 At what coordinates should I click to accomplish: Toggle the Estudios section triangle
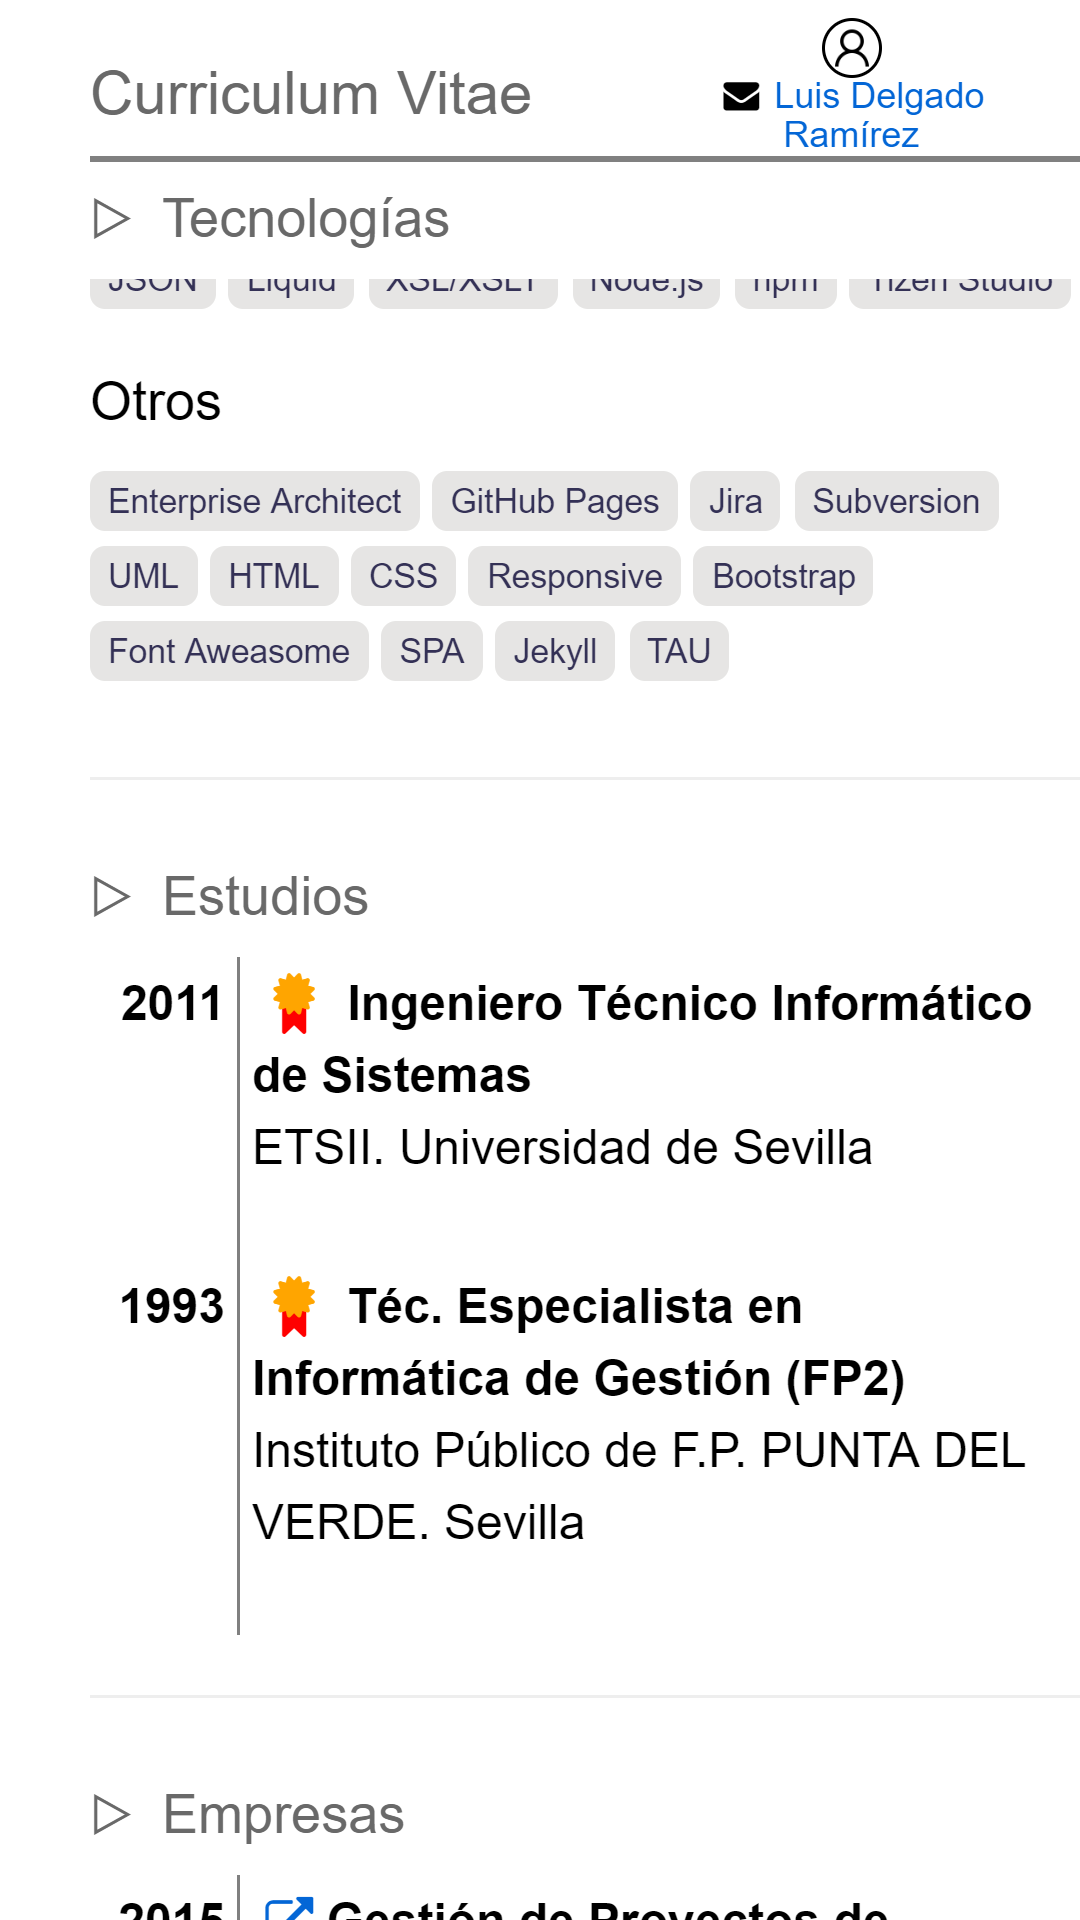112,897
